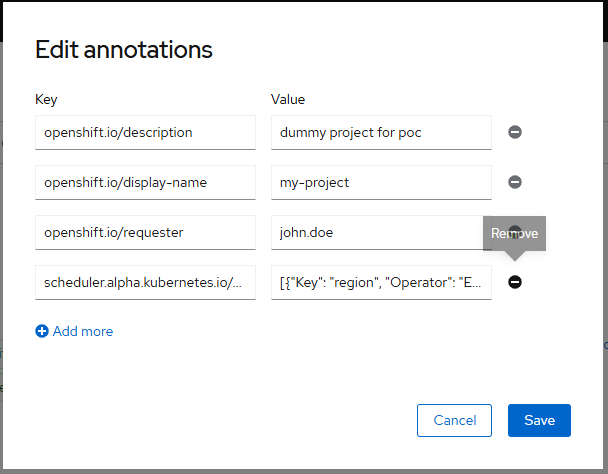Remove the openshift.io/description annotation row
Image resolution: width=608 pixels, height=474 pixels.
point(515,132)
